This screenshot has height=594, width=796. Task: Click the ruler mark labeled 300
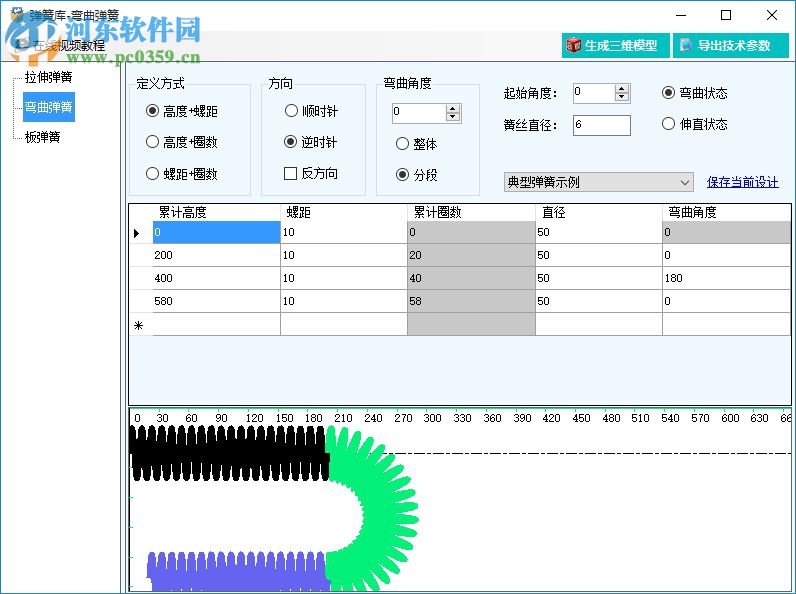pyautogui.click(x=432, y=418)
